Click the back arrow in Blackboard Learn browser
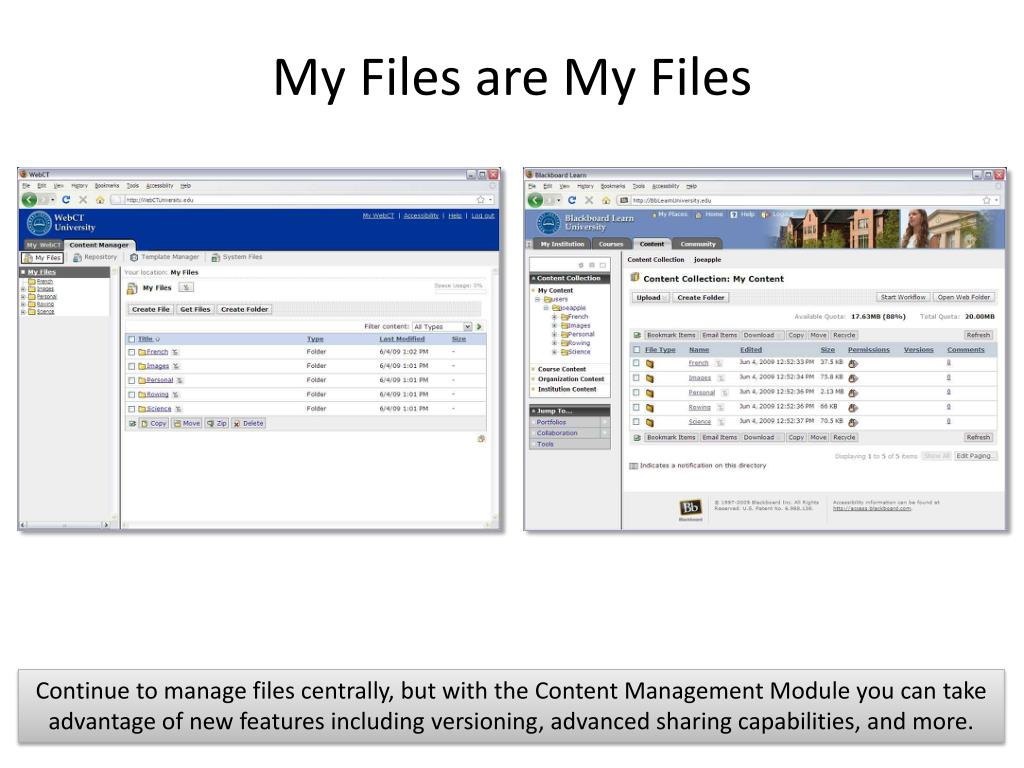Image resolution: width=1024 pixels, height=768 pixels. [x=536, y=200]
